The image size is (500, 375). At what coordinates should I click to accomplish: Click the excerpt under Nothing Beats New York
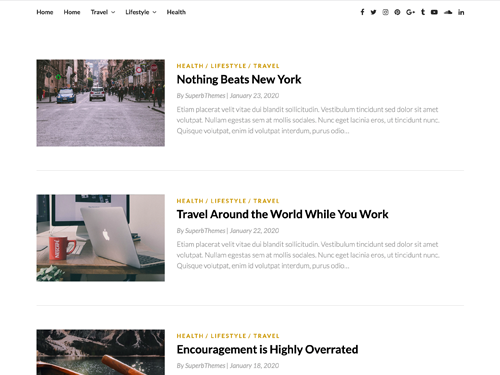pos(308,120)
